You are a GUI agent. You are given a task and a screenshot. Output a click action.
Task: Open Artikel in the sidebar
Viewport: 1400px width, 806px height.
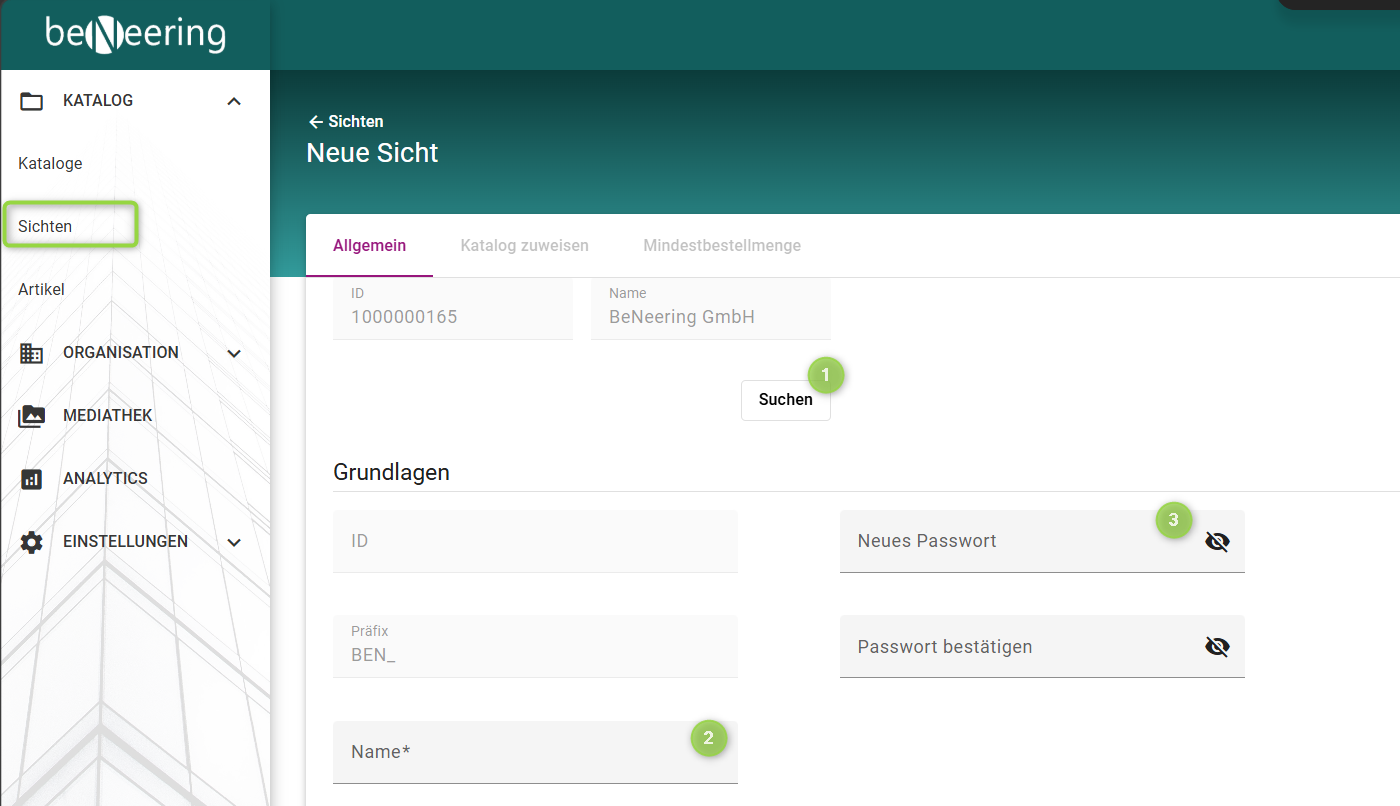click(41, 290)
